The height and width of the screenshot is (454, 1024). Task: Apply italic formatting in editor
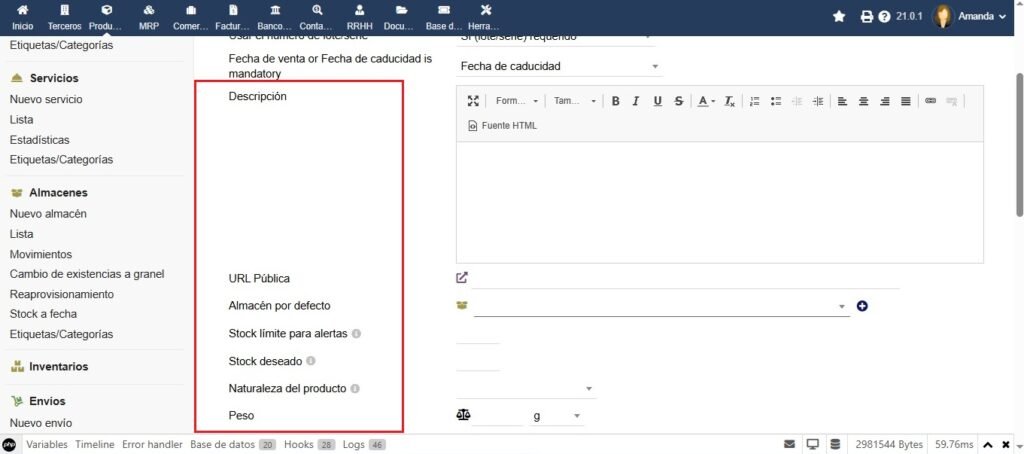click(x=636, y=101)
